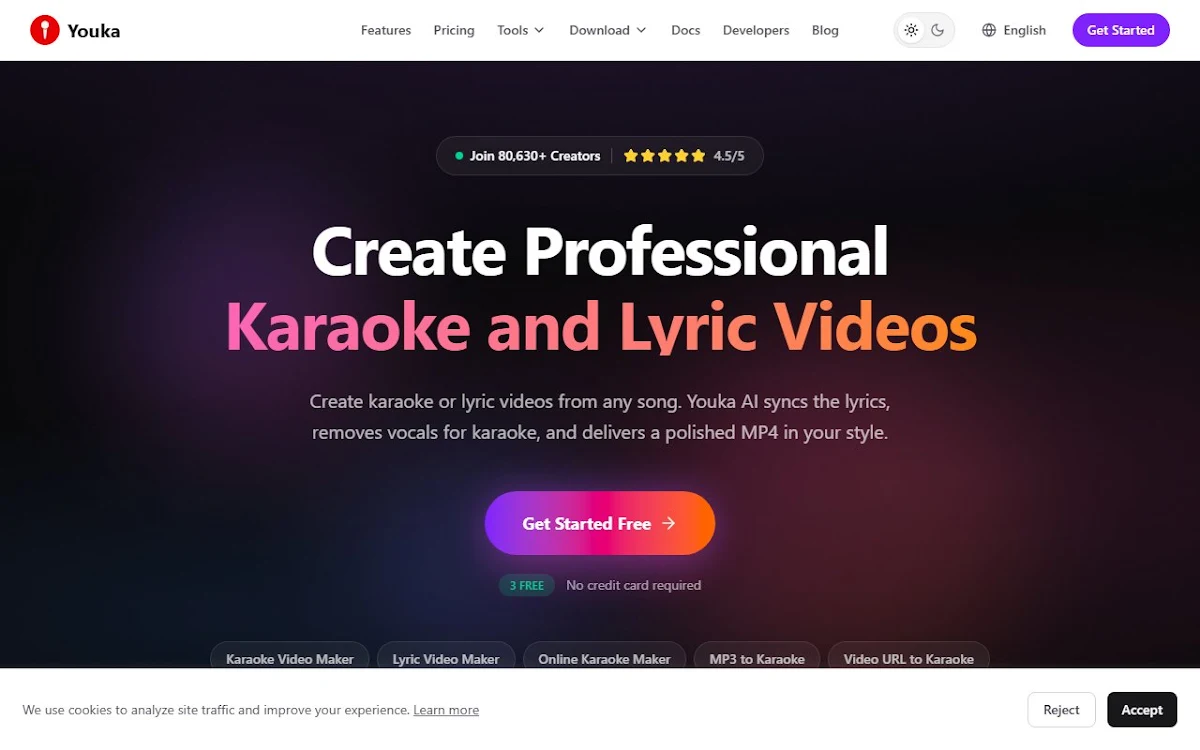1200x750 pixels.
Task: Click the Youka red microphone logo
Action: [45, 30]
